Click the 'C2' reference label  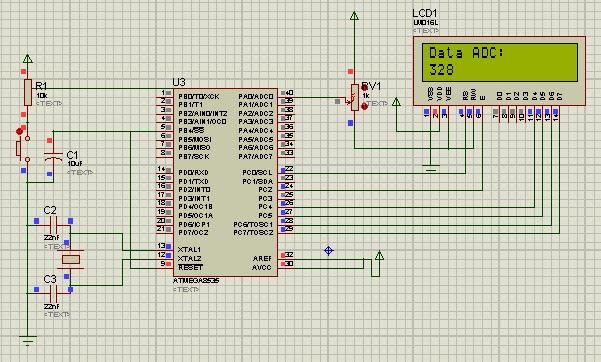tap(50, 210)
